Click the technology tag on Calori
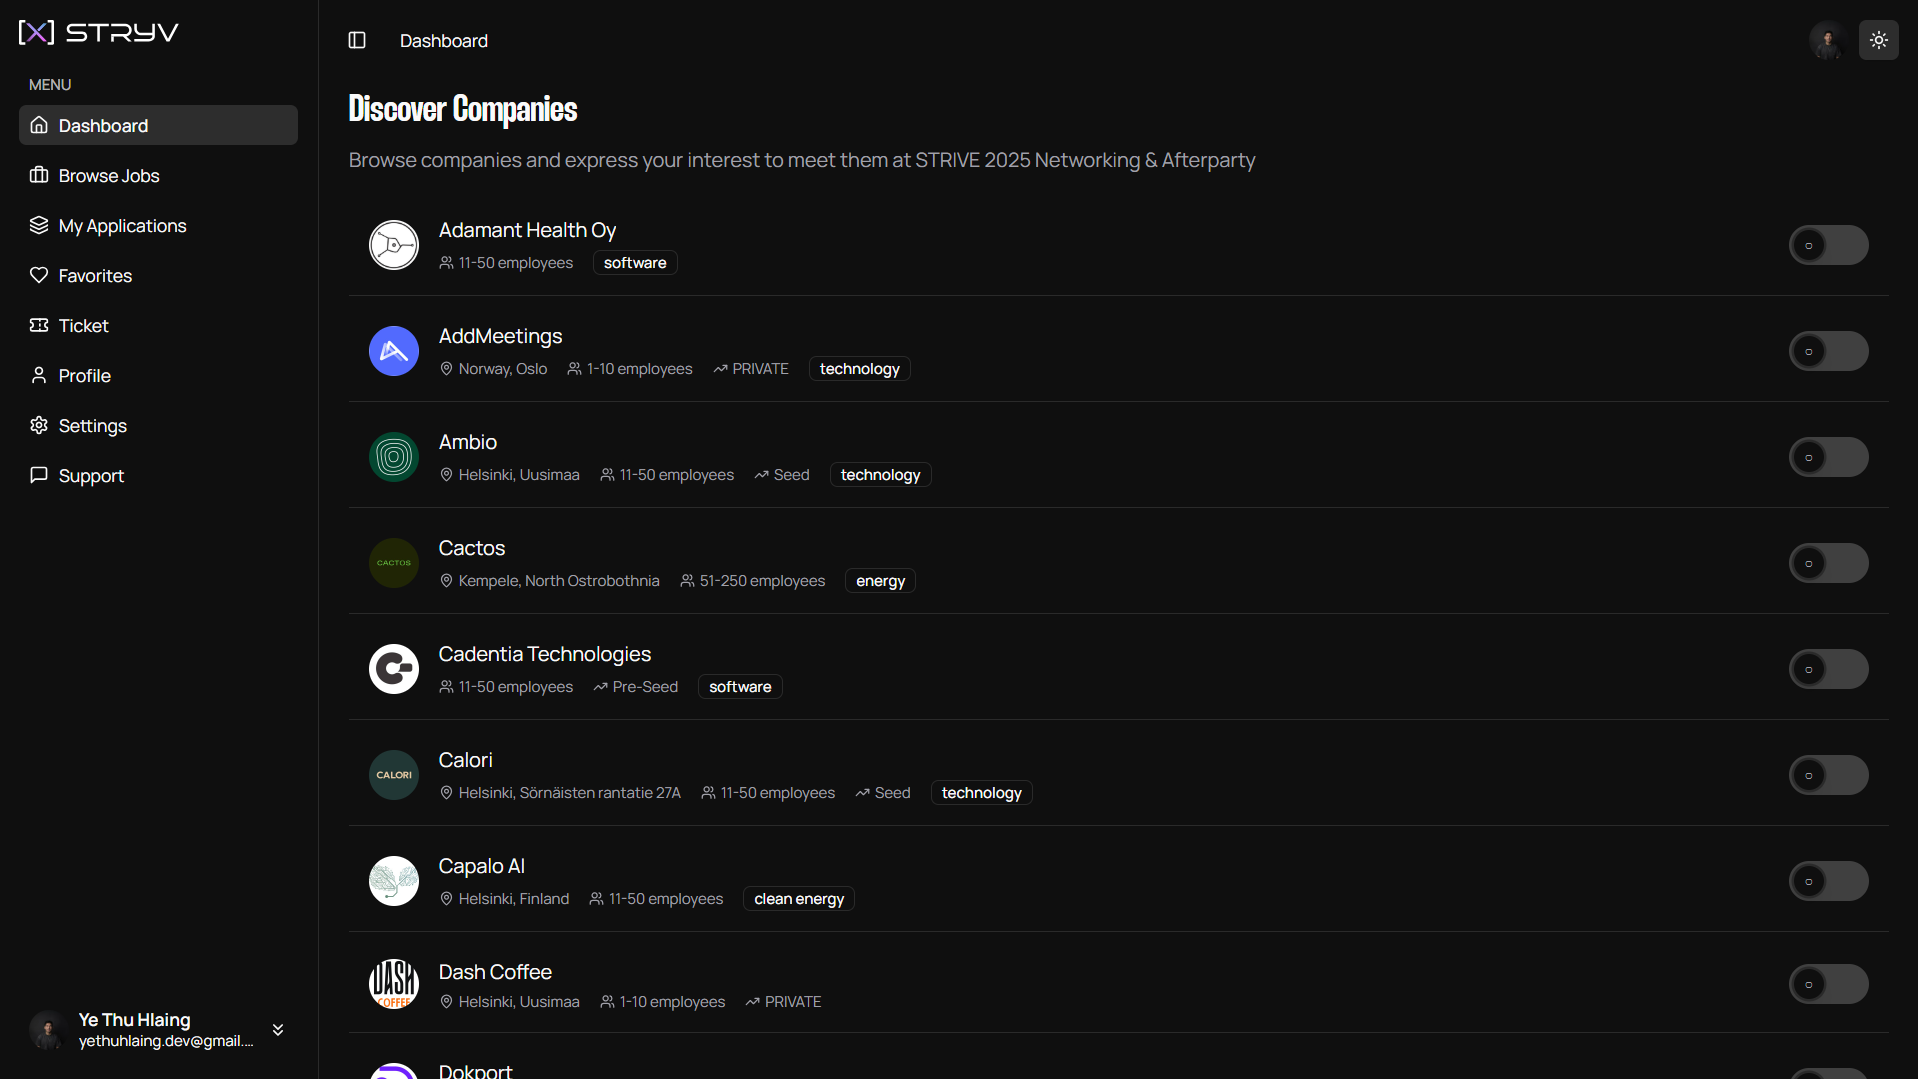 tap(982, 793)
